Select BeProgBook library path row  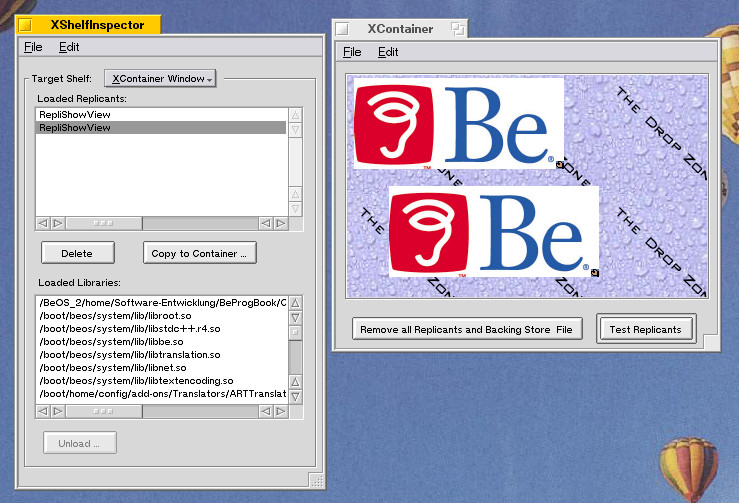(x=161, y=303)
